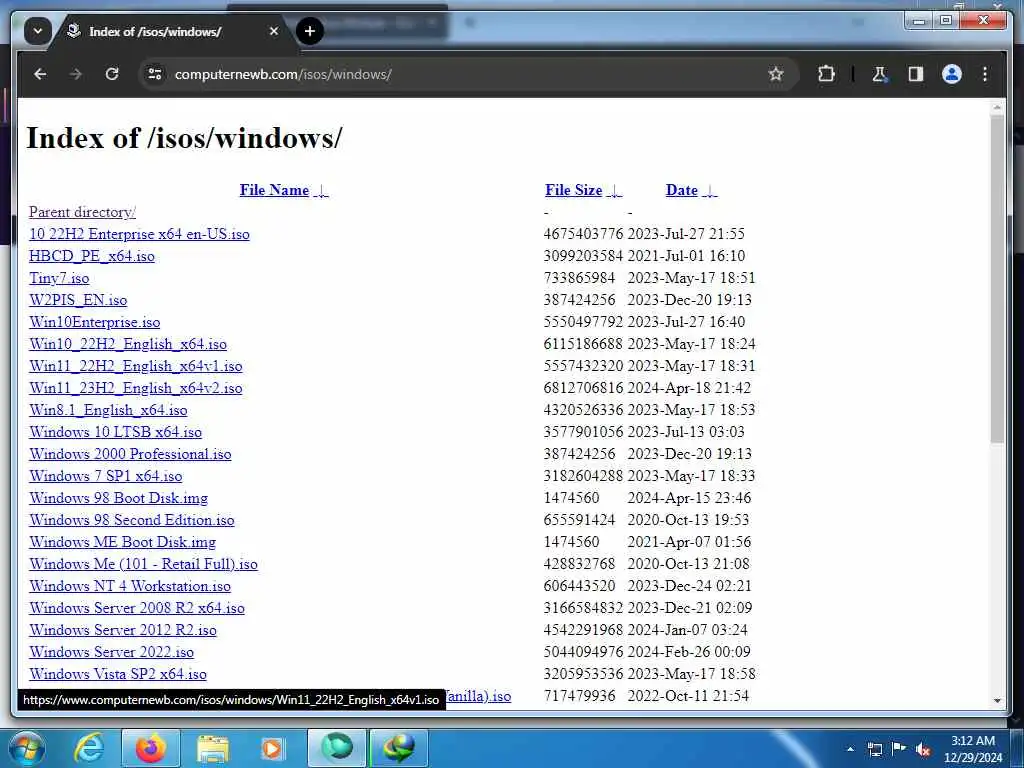Download Windows 10 LTSB x64.iso
1024x768 pixels.
[116, 432]
